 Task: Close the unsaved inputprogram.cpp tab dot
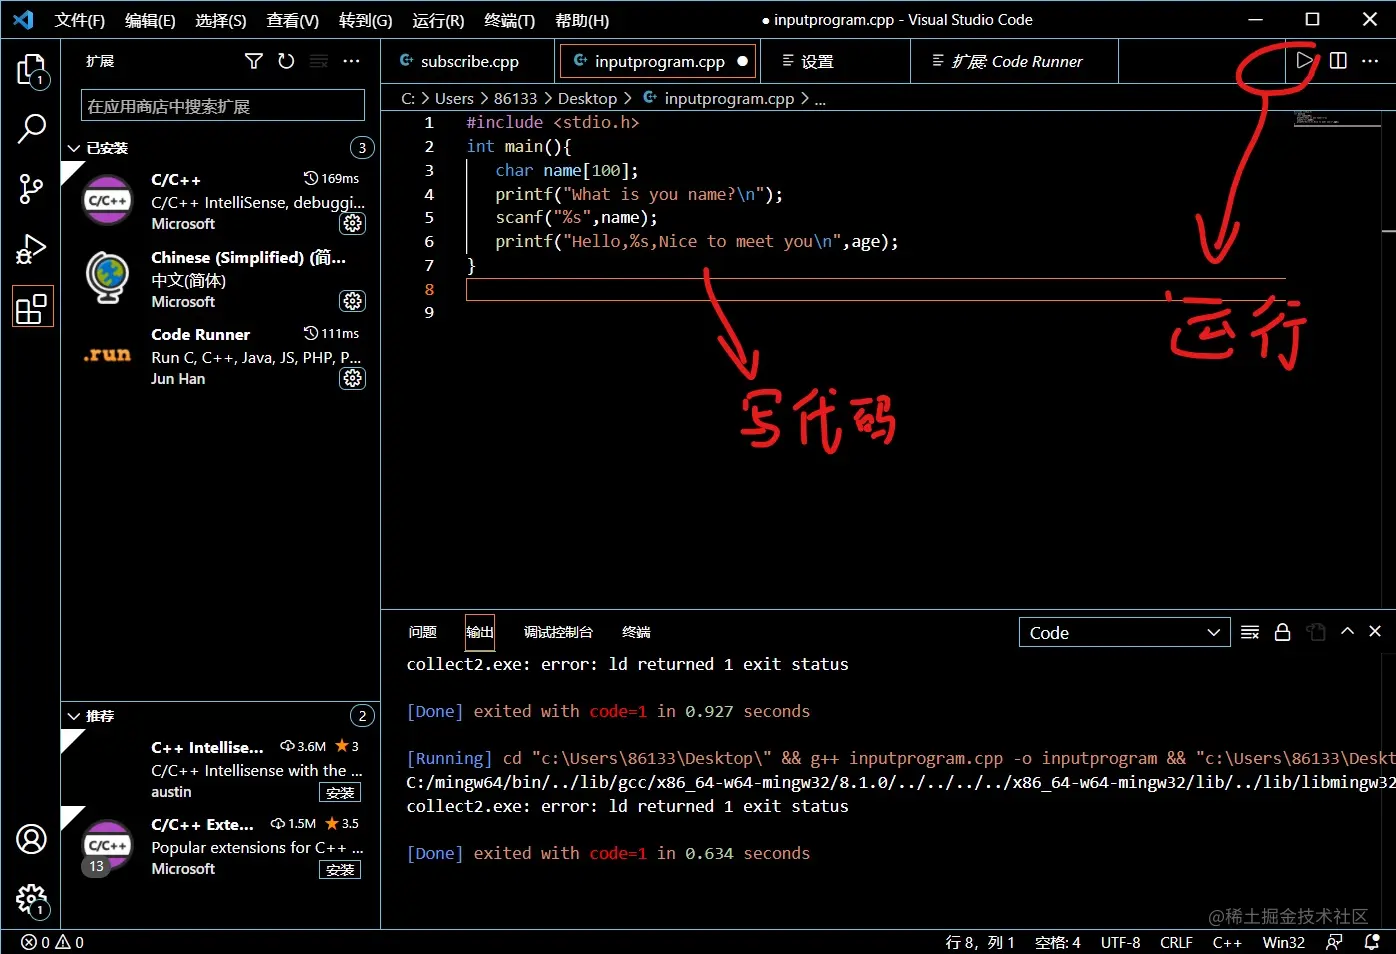click(742, 61)
